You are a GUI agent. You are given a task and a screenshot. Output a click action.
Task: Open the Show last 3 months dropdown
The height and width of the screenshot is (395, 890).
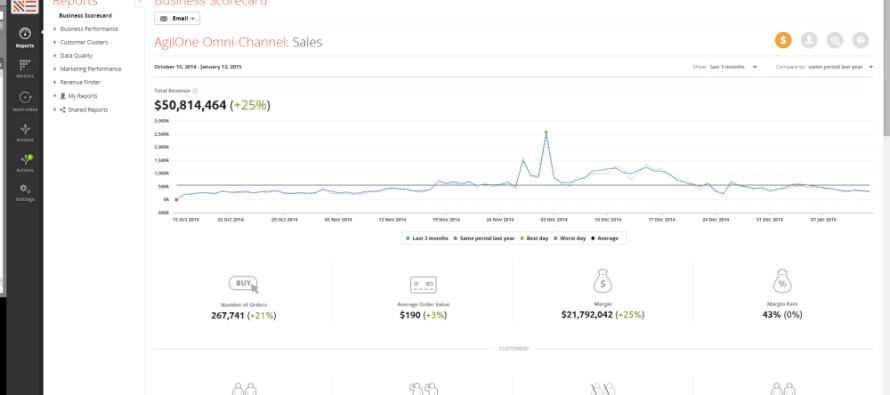pyautogui.click(x=734, y=67)
